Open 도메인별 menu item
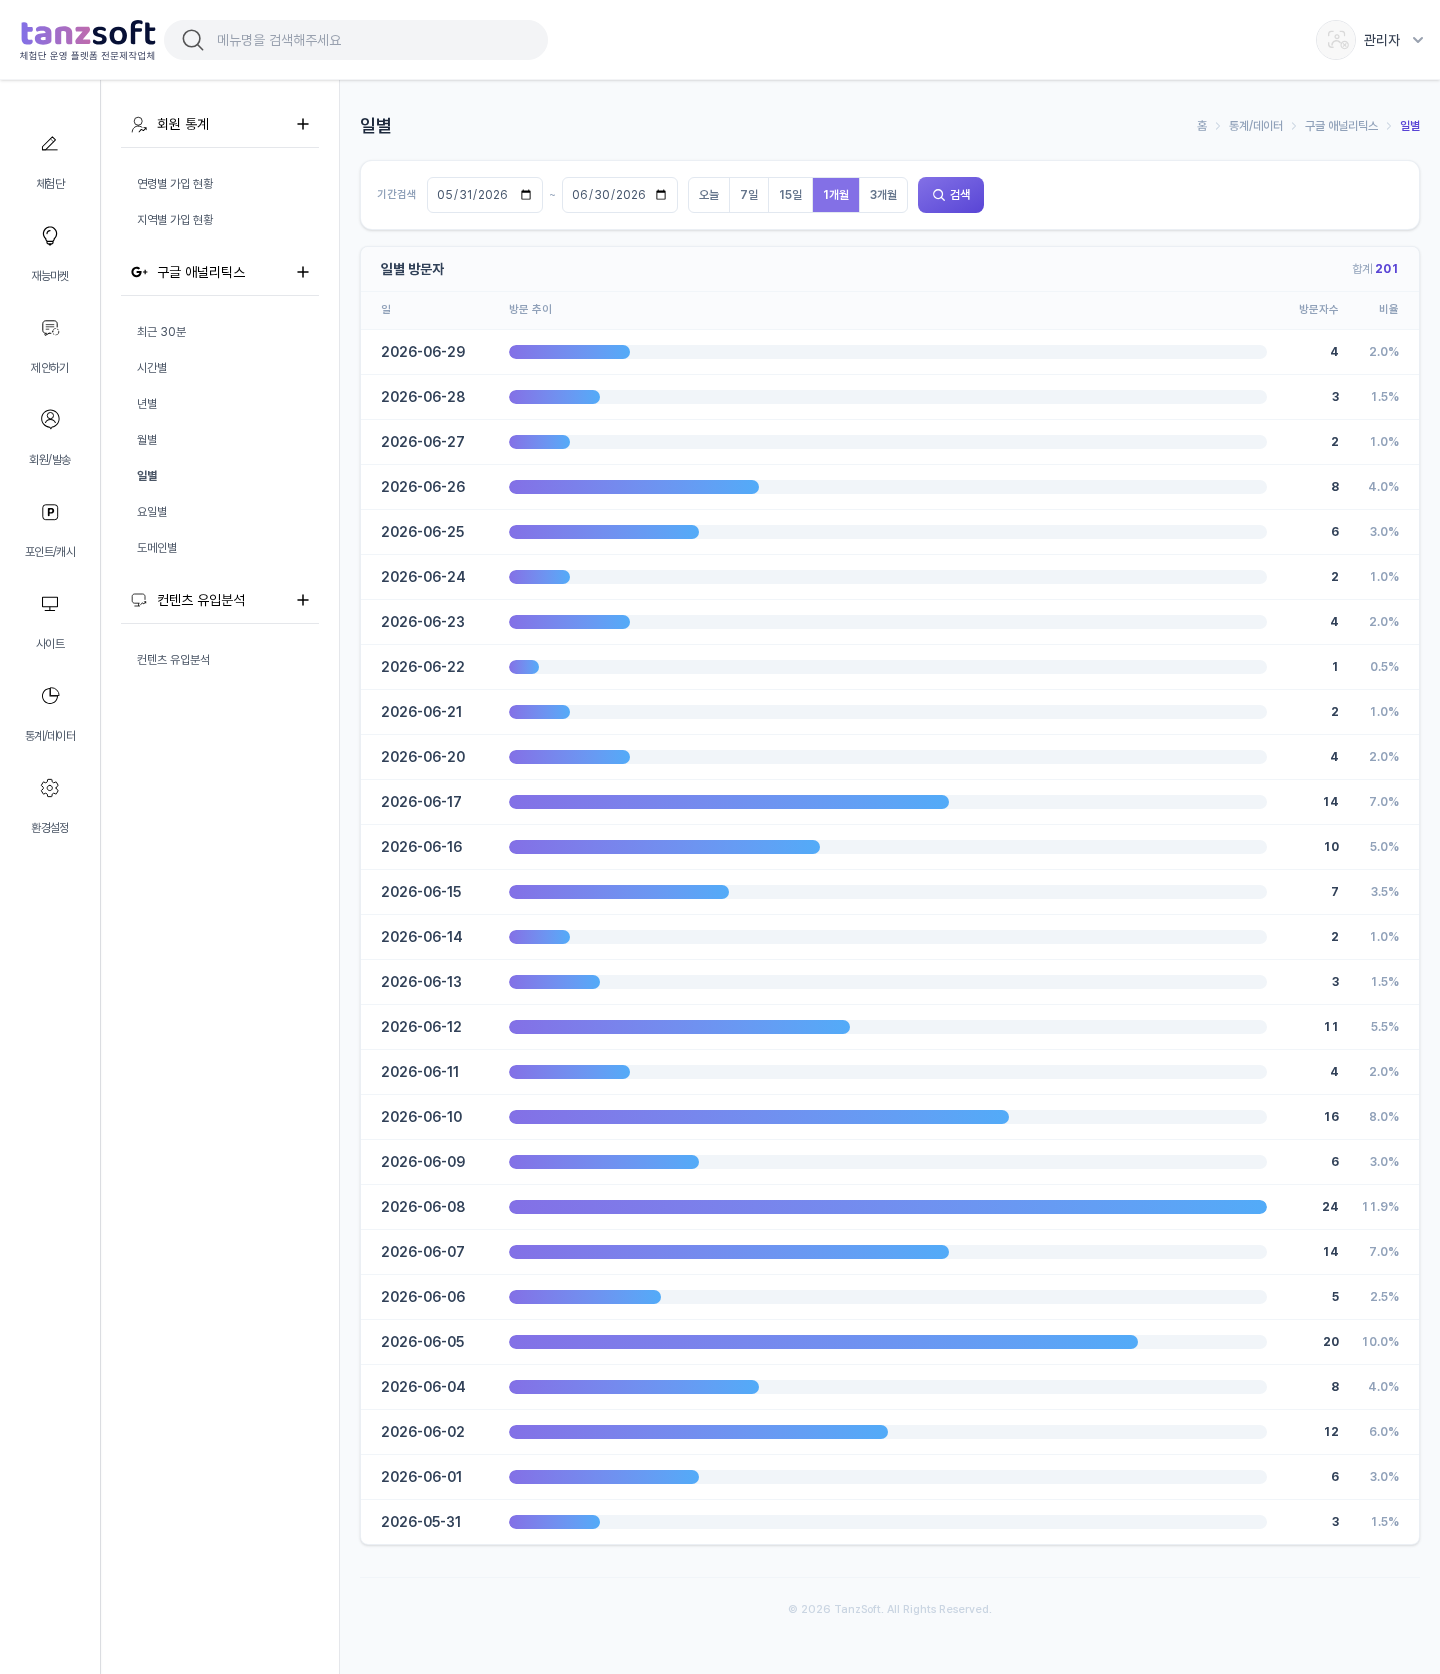Screen dimensions: 1440x1674 [157, 548]
